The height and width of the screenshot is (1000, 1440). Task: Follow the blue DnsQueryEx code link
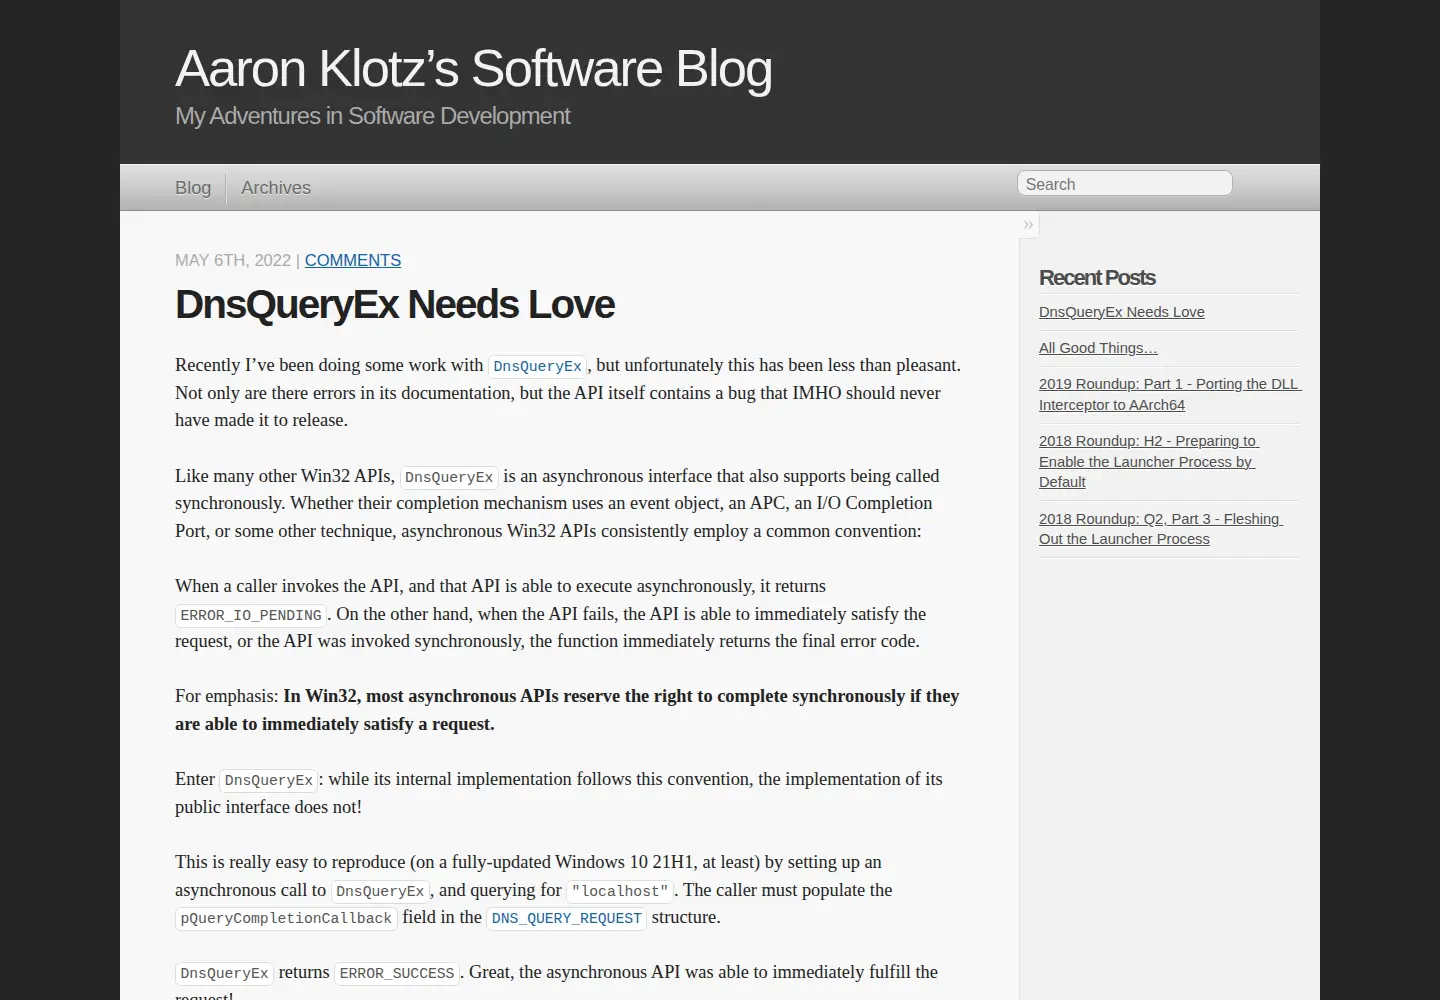pos(538,366)
